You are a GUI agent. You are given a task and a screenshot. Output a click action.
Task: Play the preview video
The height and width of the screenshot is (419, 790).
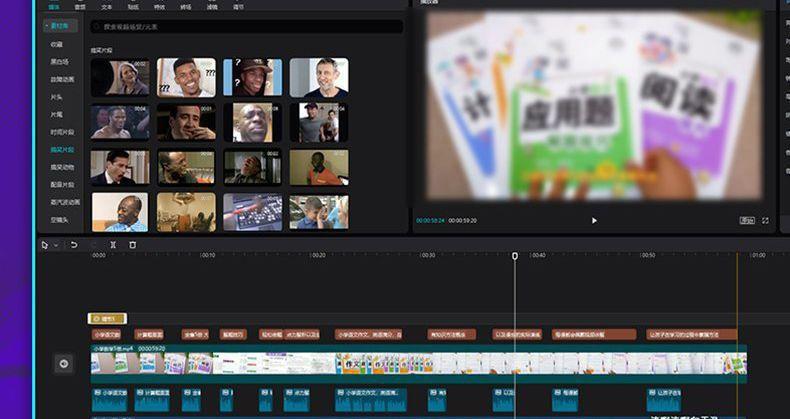pyautogui.click(x=594, y=220)
